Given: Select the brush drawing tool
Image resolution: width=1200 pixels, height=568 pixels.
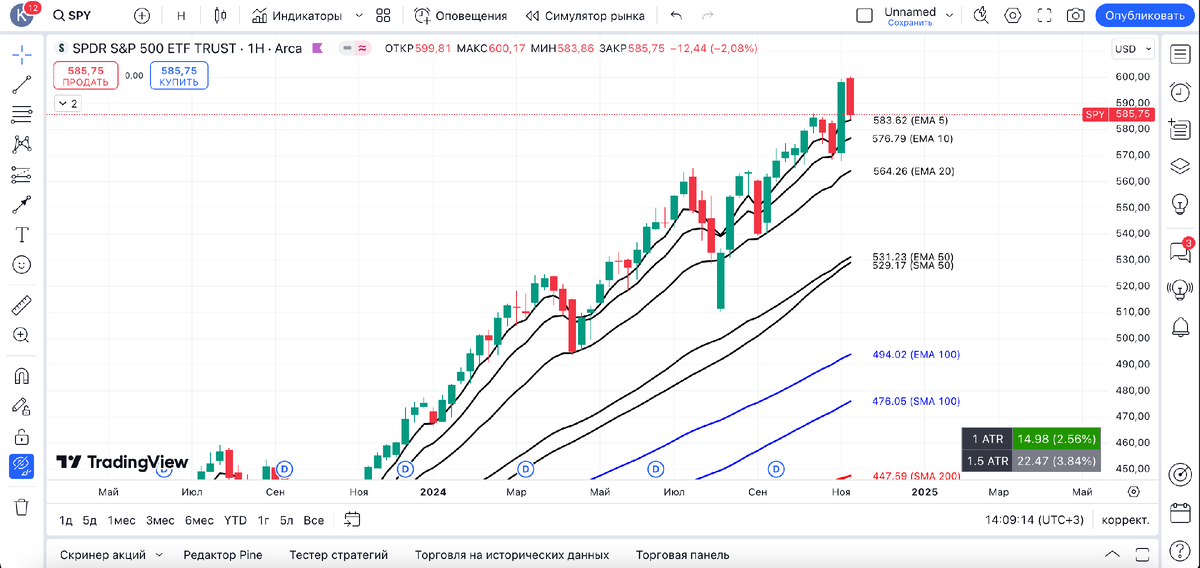Looking at the screenshot, I should pyautogui.click(x=21, y=205).
